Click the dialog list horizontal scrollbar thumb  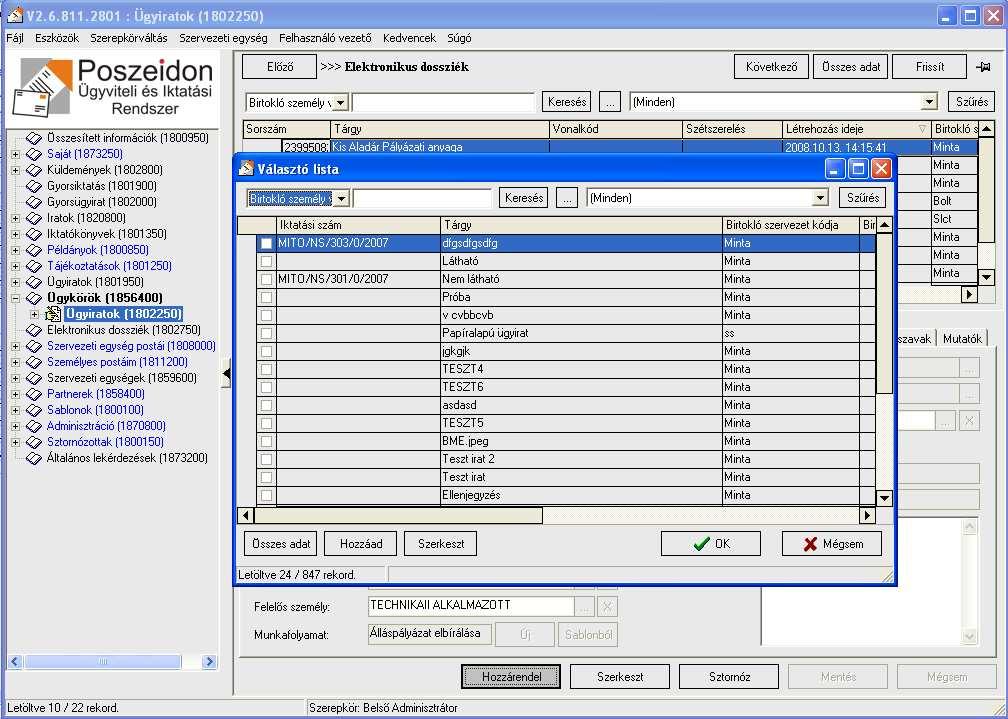coord(399,516)
